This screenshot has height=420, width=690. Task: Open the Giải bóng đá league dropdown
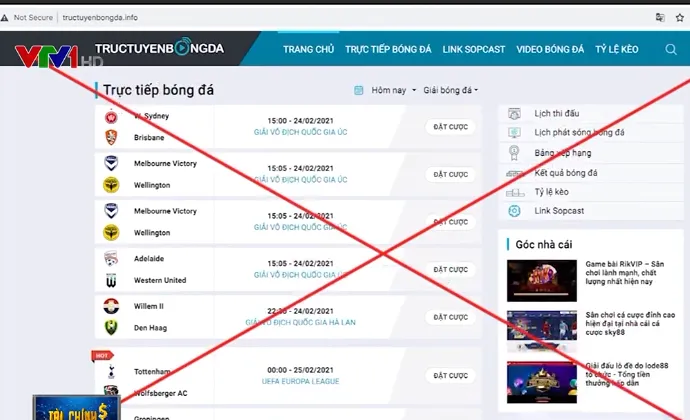(451, 90)
